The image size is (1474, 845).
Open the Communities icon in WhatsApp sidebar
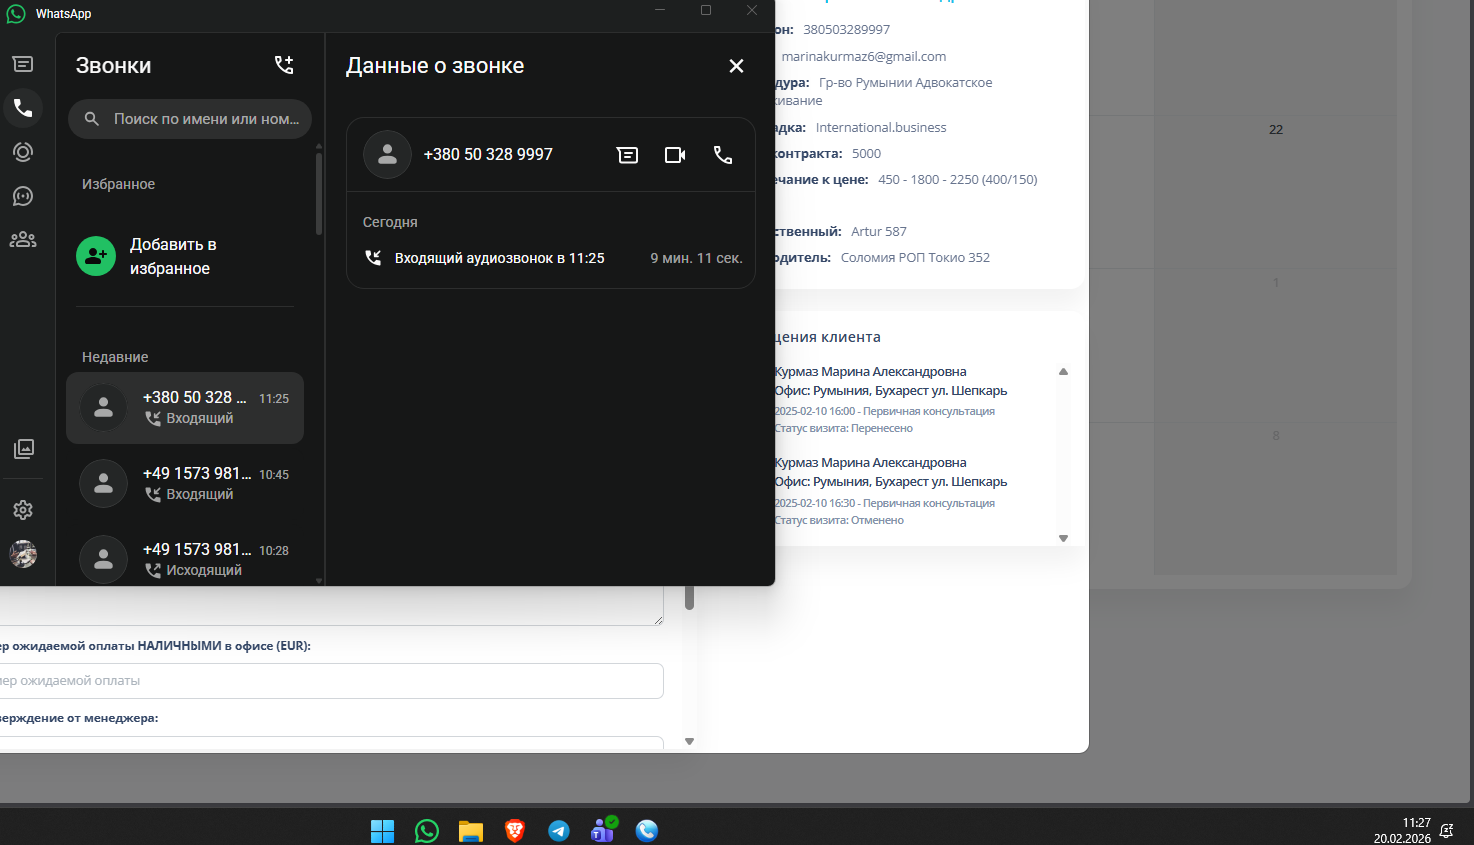(x=23, y=240)
